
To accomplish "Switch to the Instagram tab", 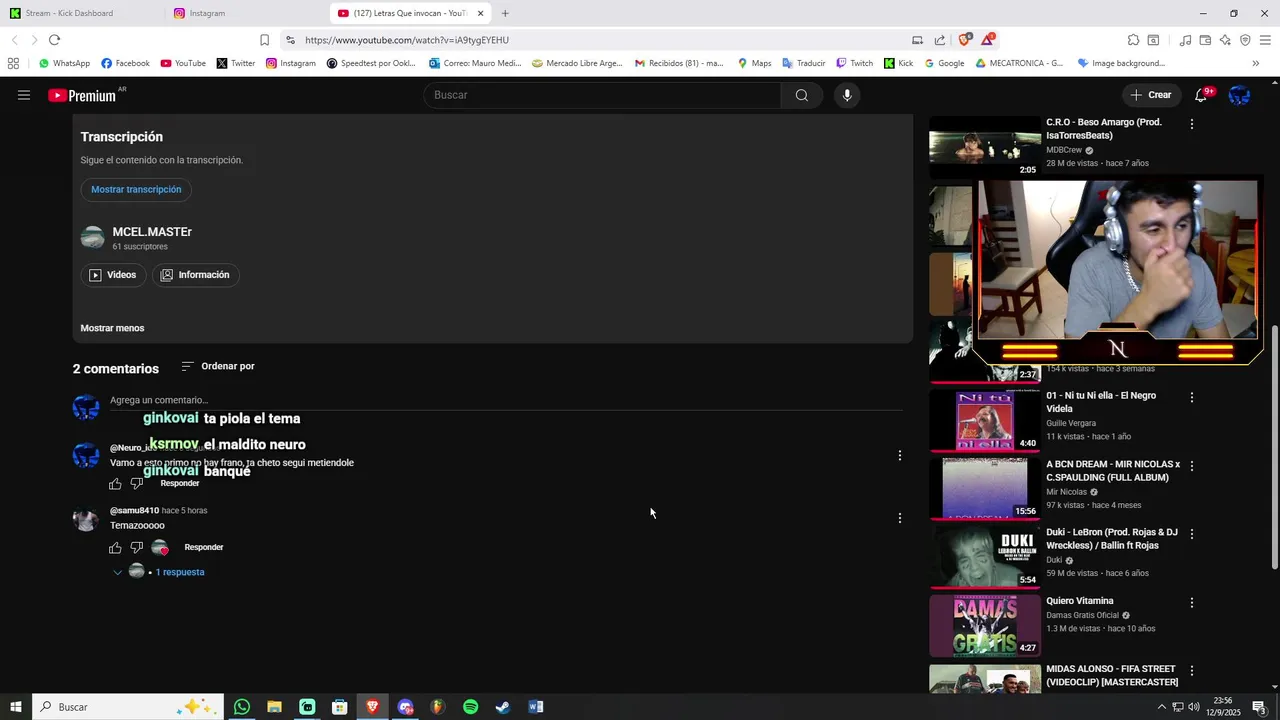I will (244, 13).
